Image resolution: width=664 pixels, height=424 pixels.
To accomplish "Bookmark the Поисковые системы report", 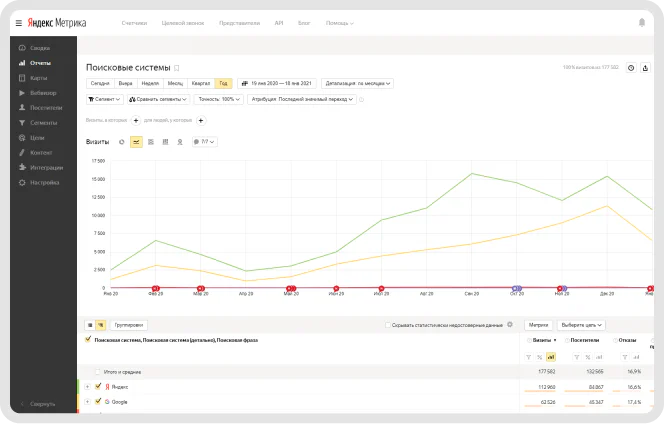I will pos(177,68).
